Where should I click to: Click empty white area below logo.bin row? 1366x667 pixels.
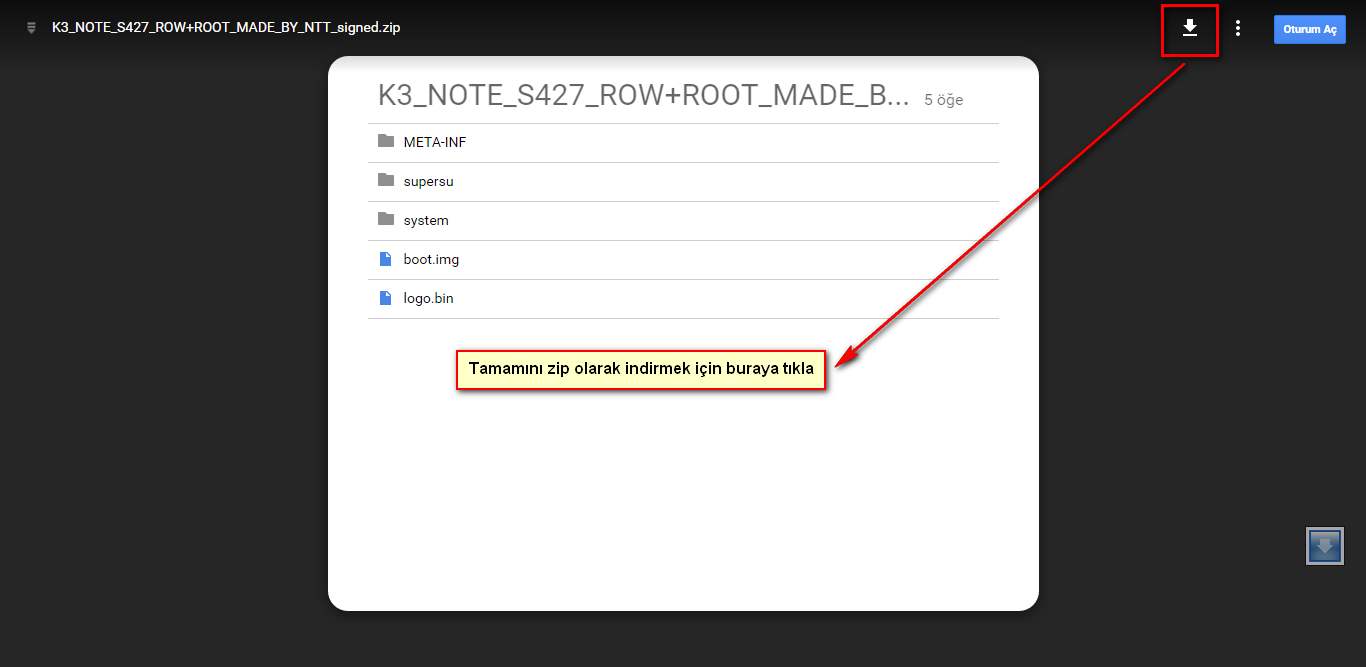[683, 480]
